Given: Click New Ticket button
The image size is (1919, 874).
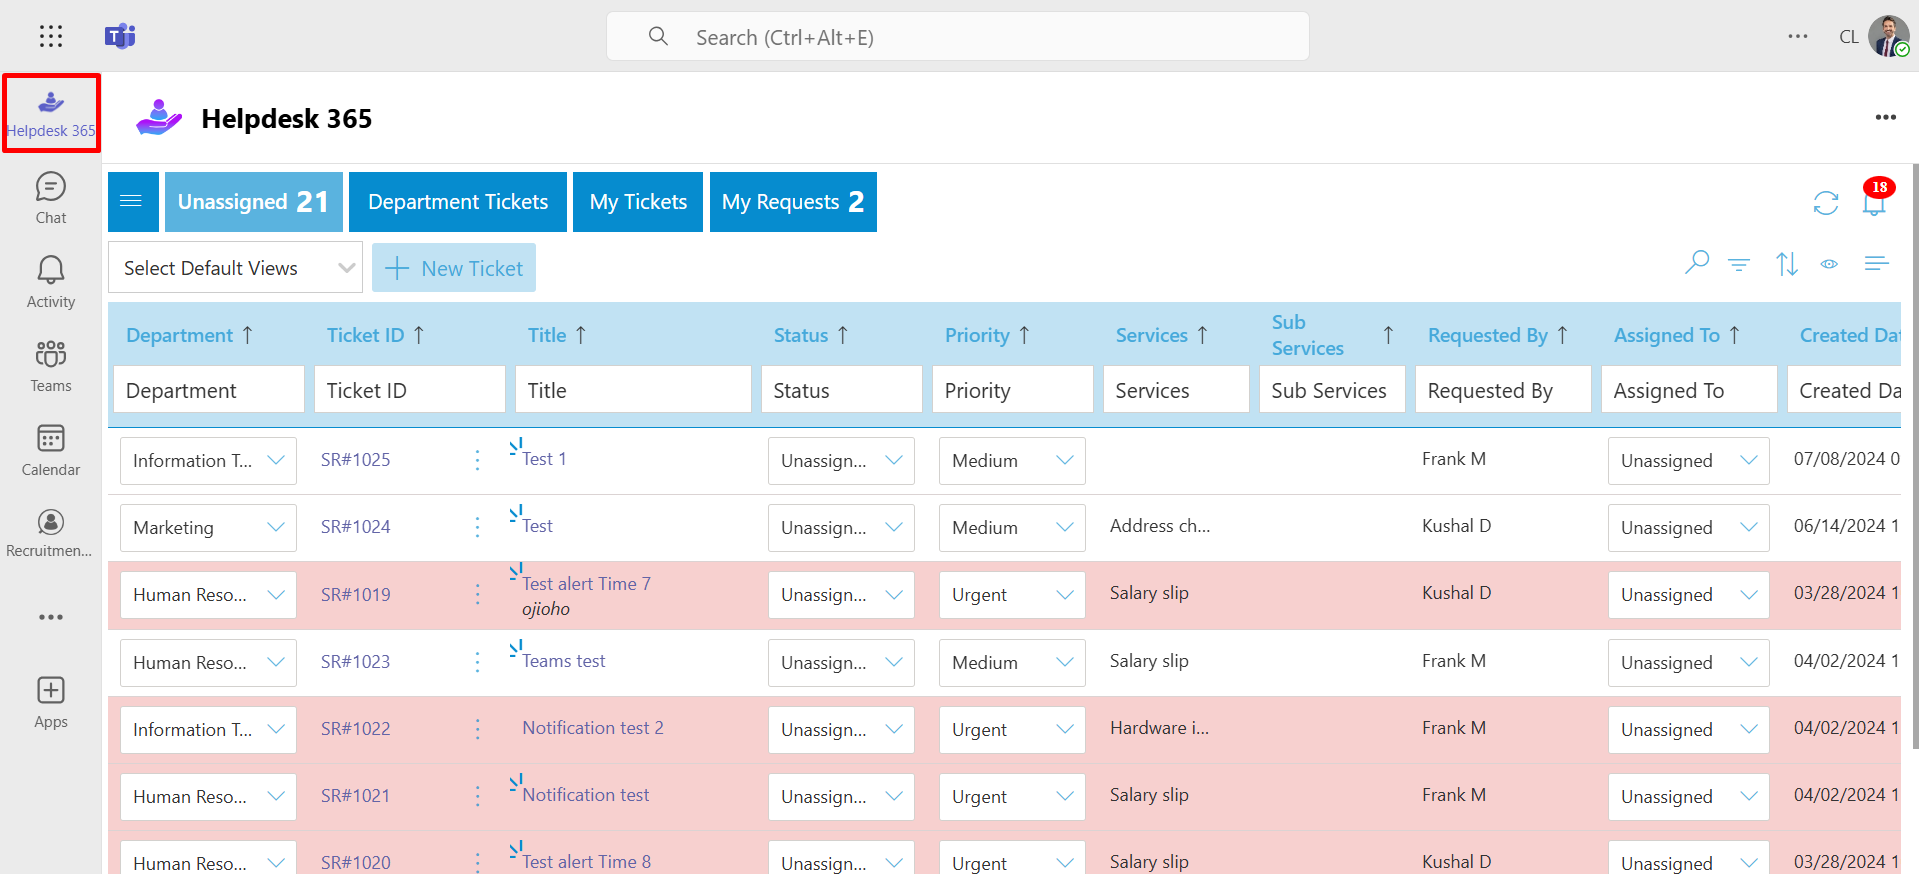Looking at the screenshot, I should tap(454, 268).
